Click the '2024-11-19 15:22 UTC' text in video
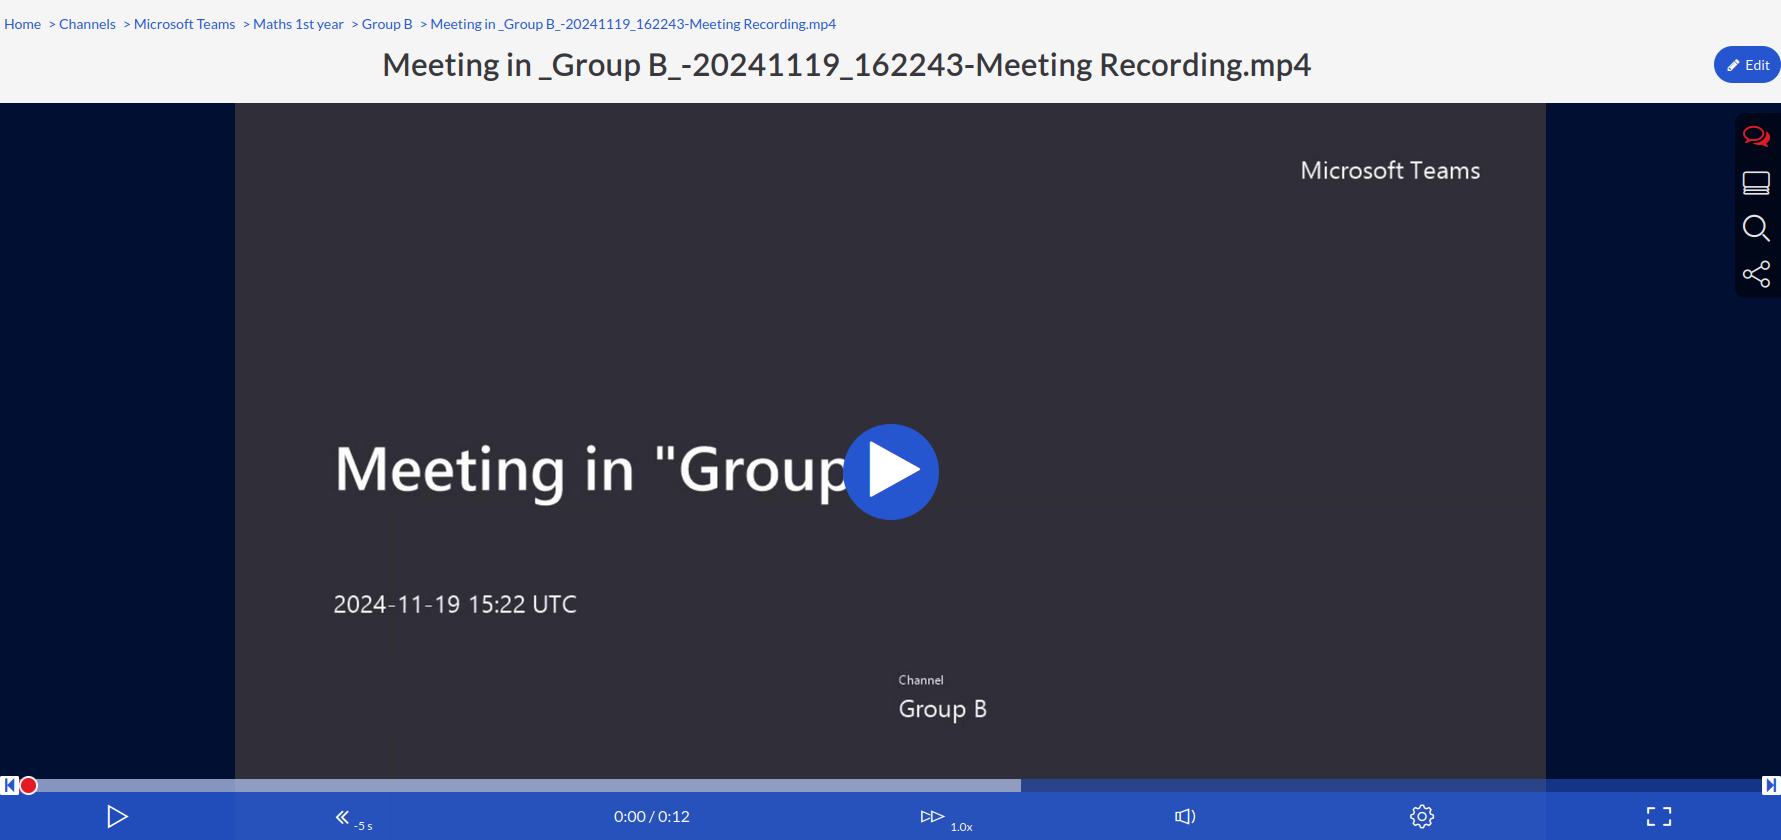The height and width of the screenshot is (840, 1781). 455,604
